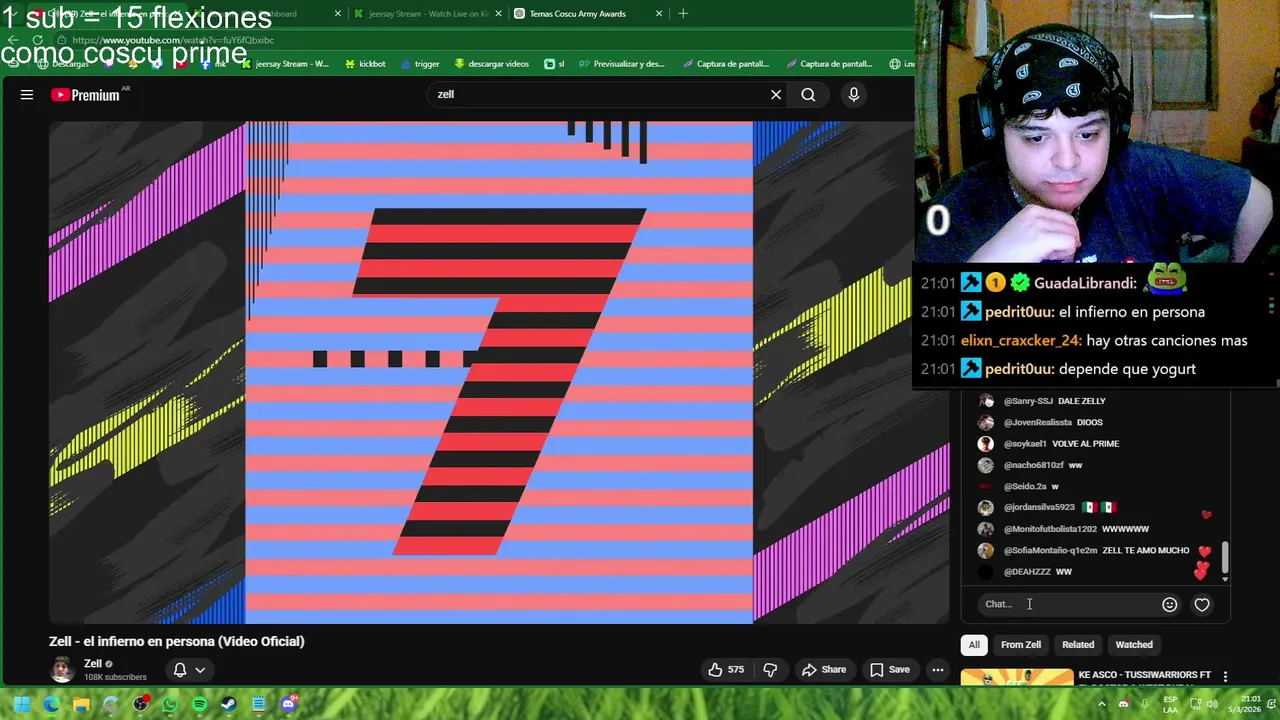Start voice search with microphone icon

tap(854, 95)
